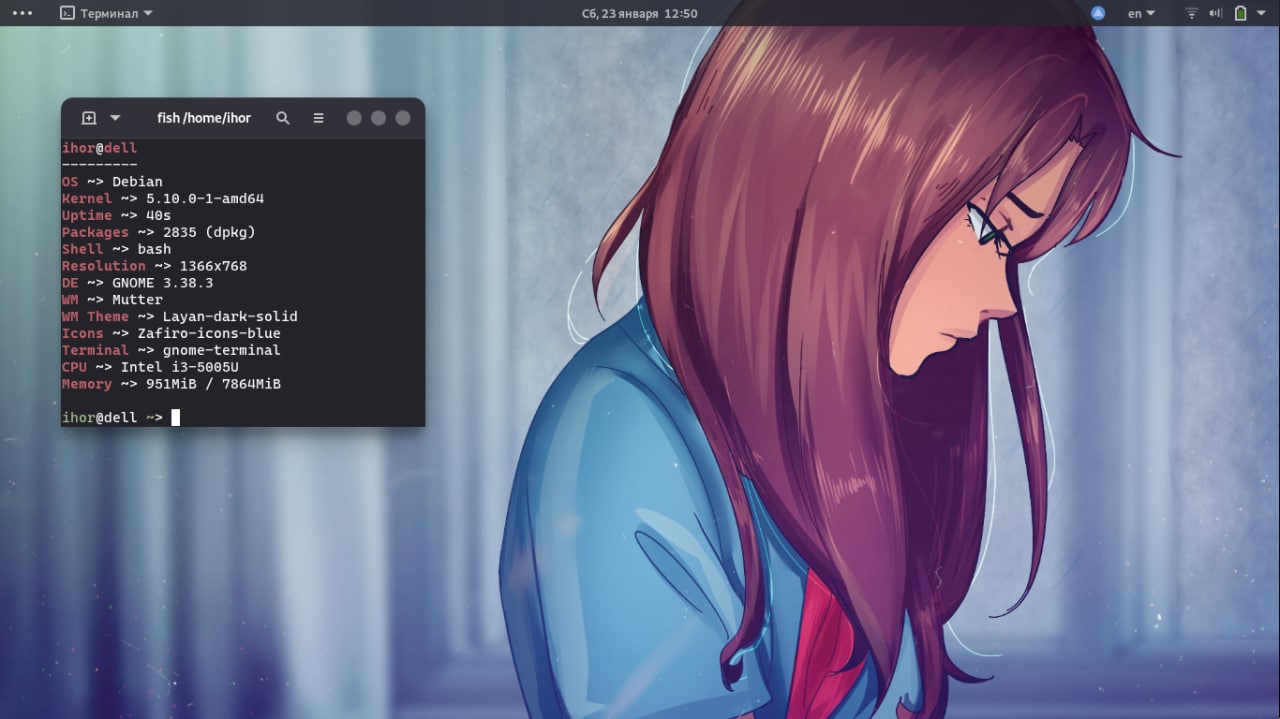Click the fish /home/ihor window title
1280x719 pixels.
pos(204,118)
